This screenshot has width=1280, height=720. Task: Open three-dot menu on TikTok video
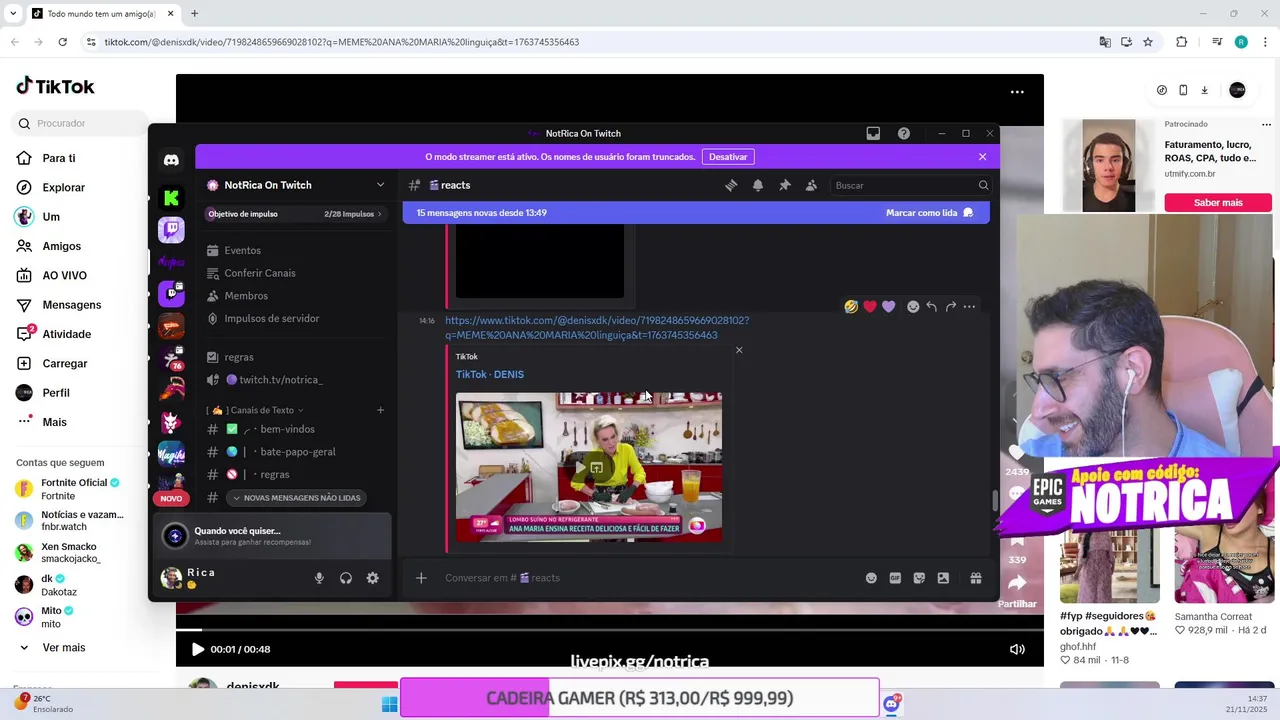click(1017, 92)
